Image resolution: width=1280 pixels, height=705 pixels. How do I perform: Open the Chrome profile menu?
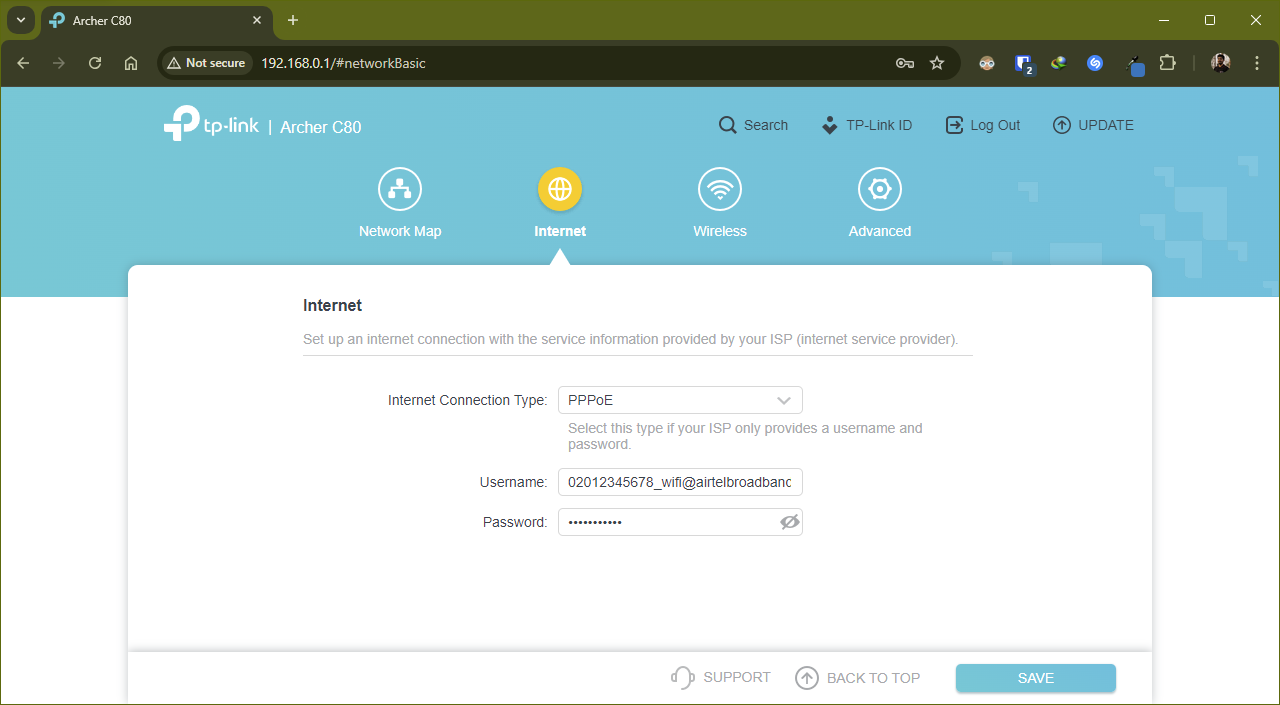click(1220, 62)
